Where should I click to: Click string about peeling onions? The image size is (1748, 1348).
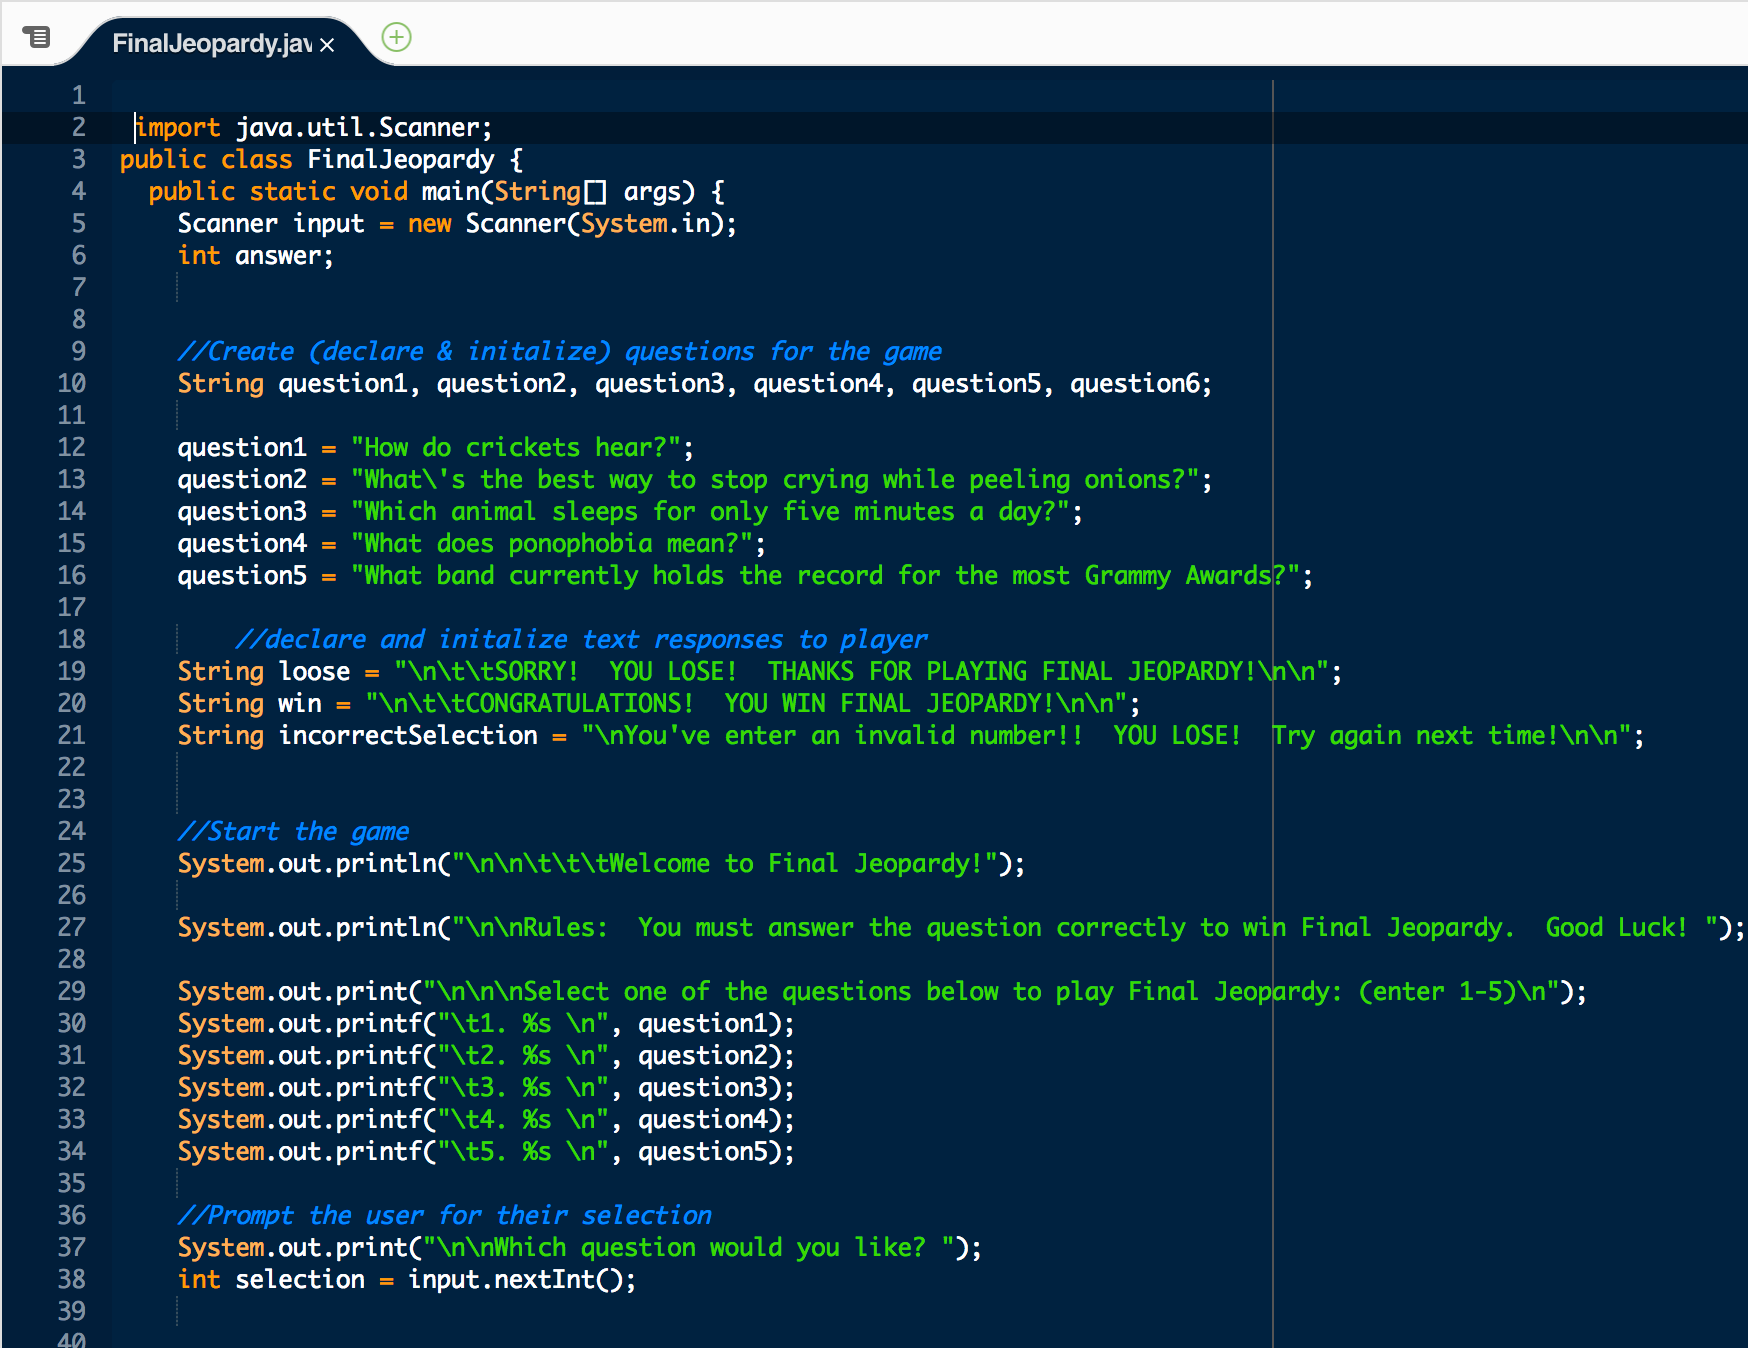775,480
